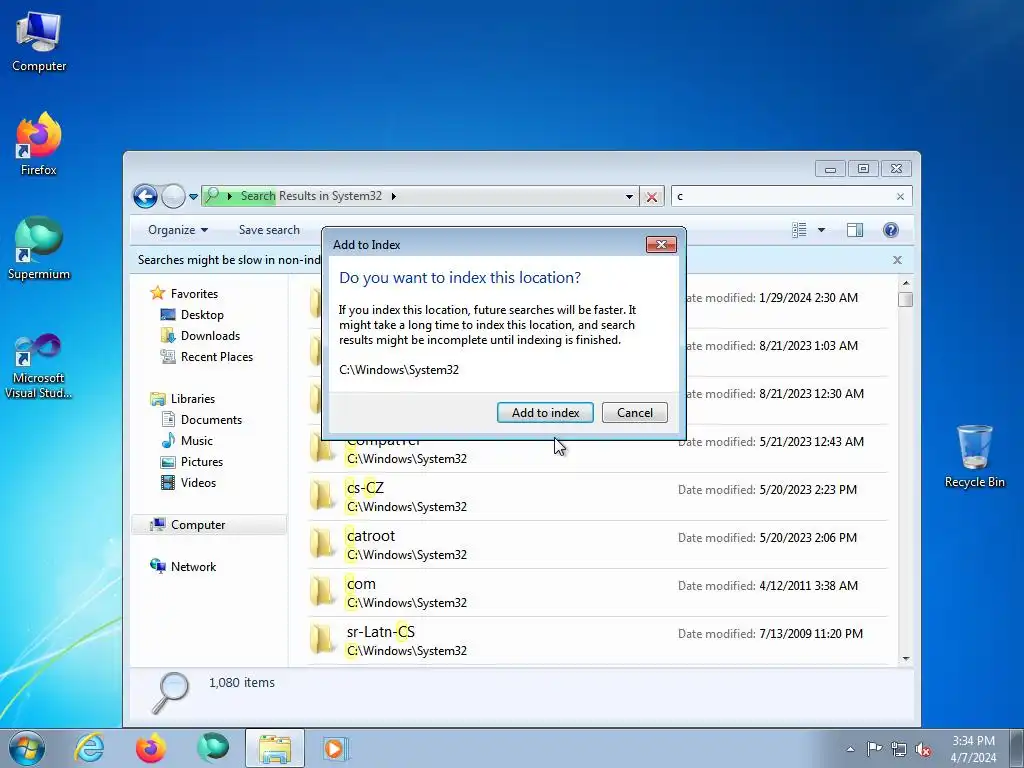Viewport: 1024px width, 768px height.
Task: Open Desktop under Favorites
Action: [x=202, y=315]
